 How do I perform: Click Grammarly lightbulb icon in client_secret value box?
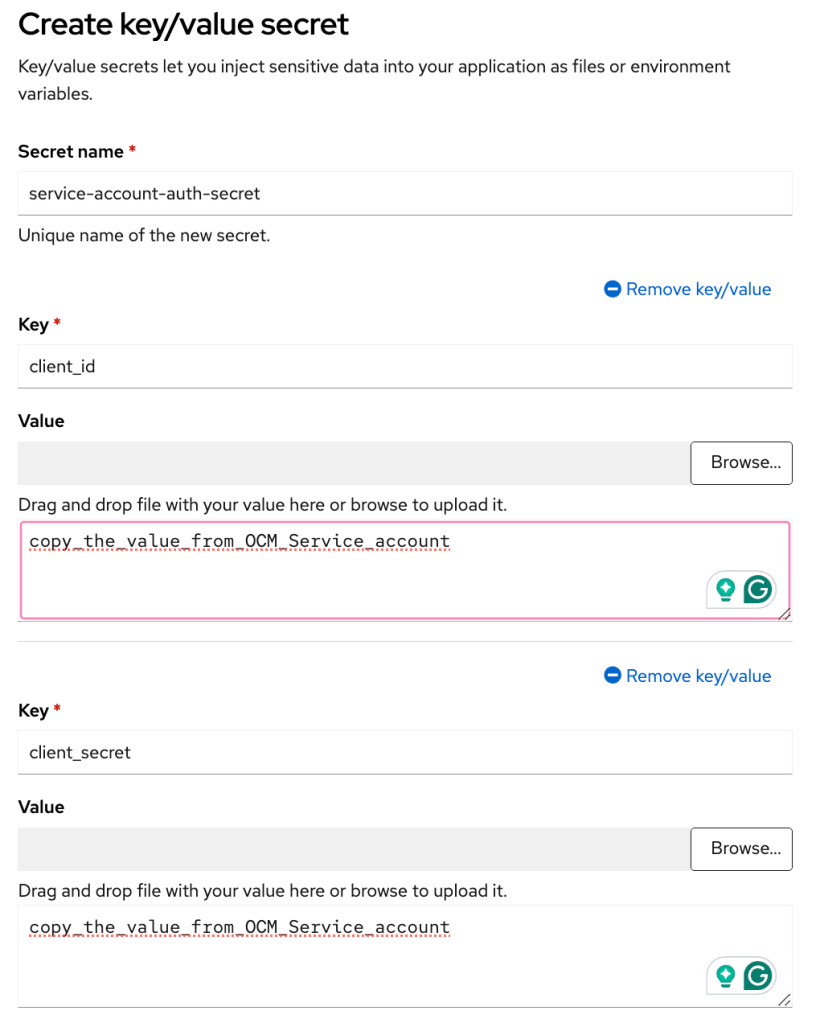click(x=726, y=976)
